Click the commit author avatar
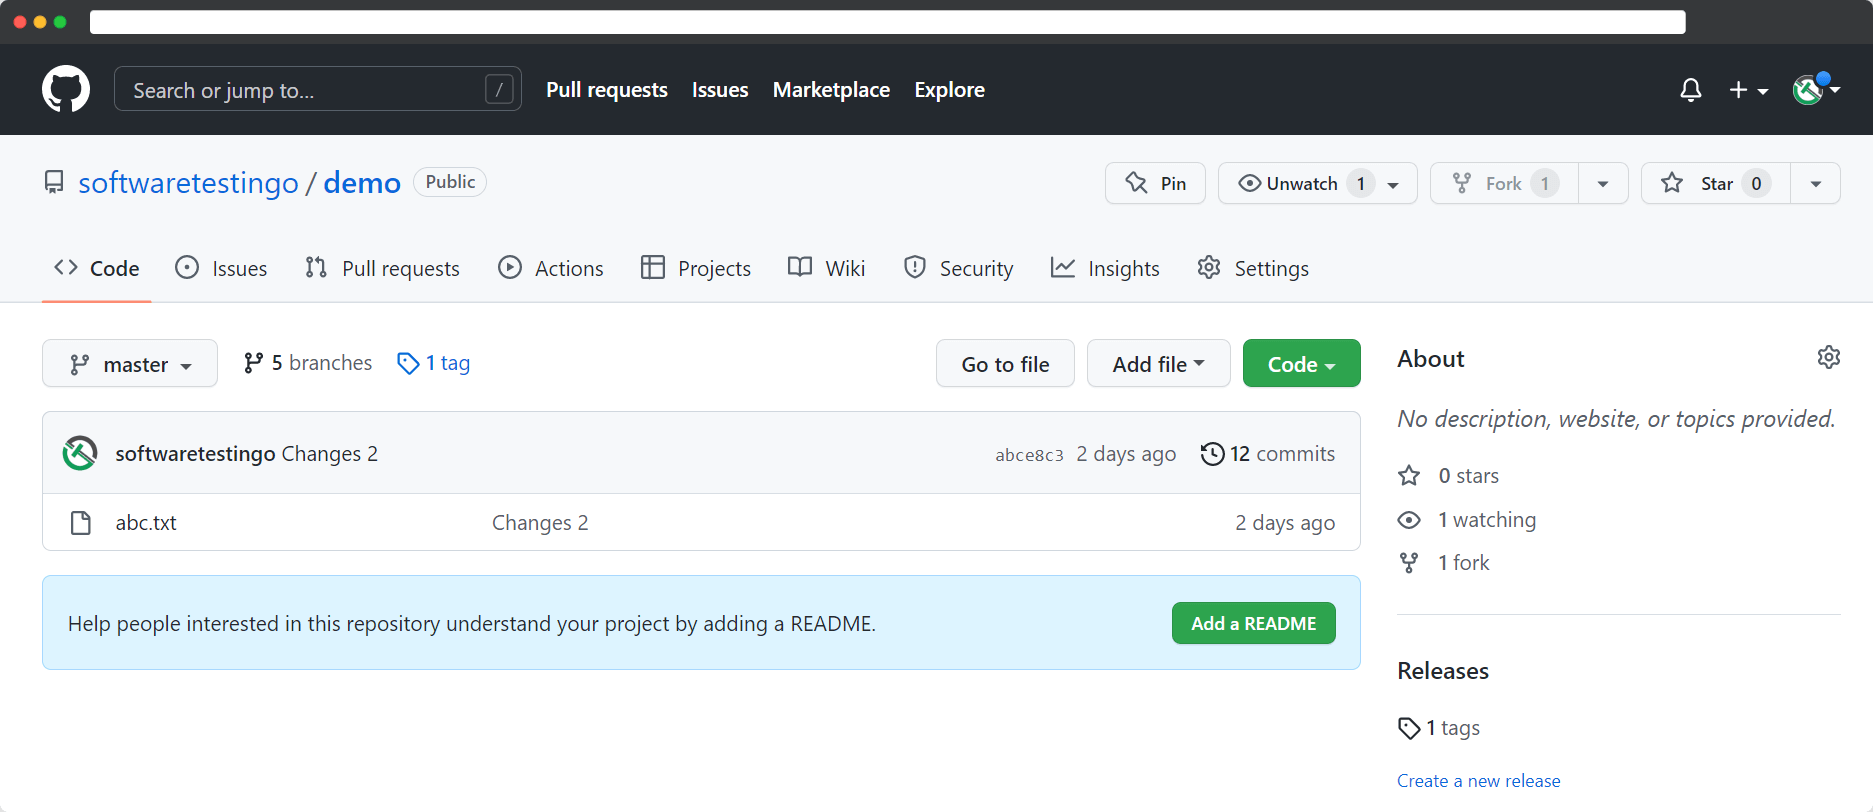 80,453
